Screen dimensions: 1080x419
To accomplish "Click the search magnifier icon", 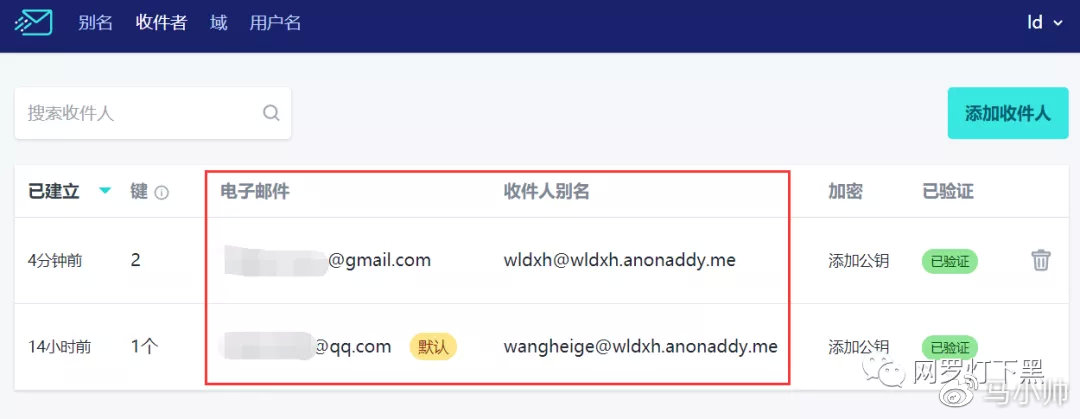I will click(x=271, y=112).
